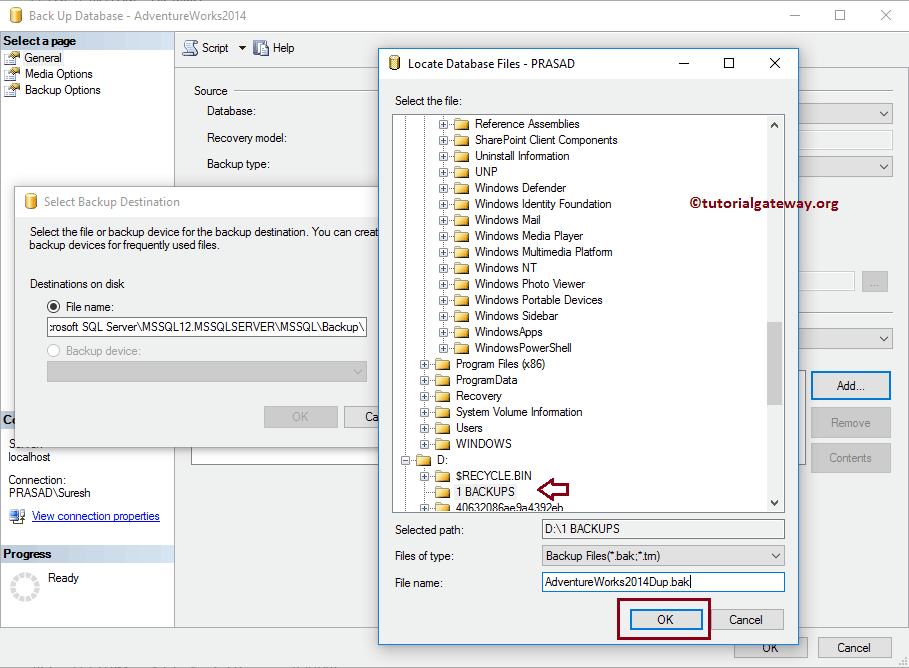The height and width of the screenshot is (668, 909).
Task: Click Windows Multimedia Platform folder icon
Action: (461, 252)
